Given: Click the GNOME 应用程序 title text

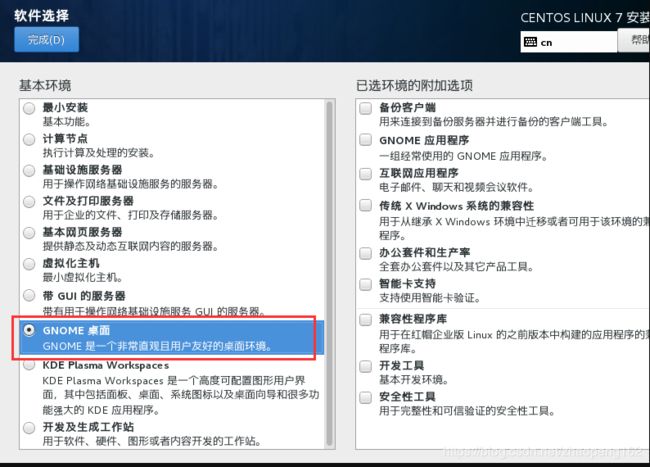Looking at the screenshot, I should click(424, 140).
